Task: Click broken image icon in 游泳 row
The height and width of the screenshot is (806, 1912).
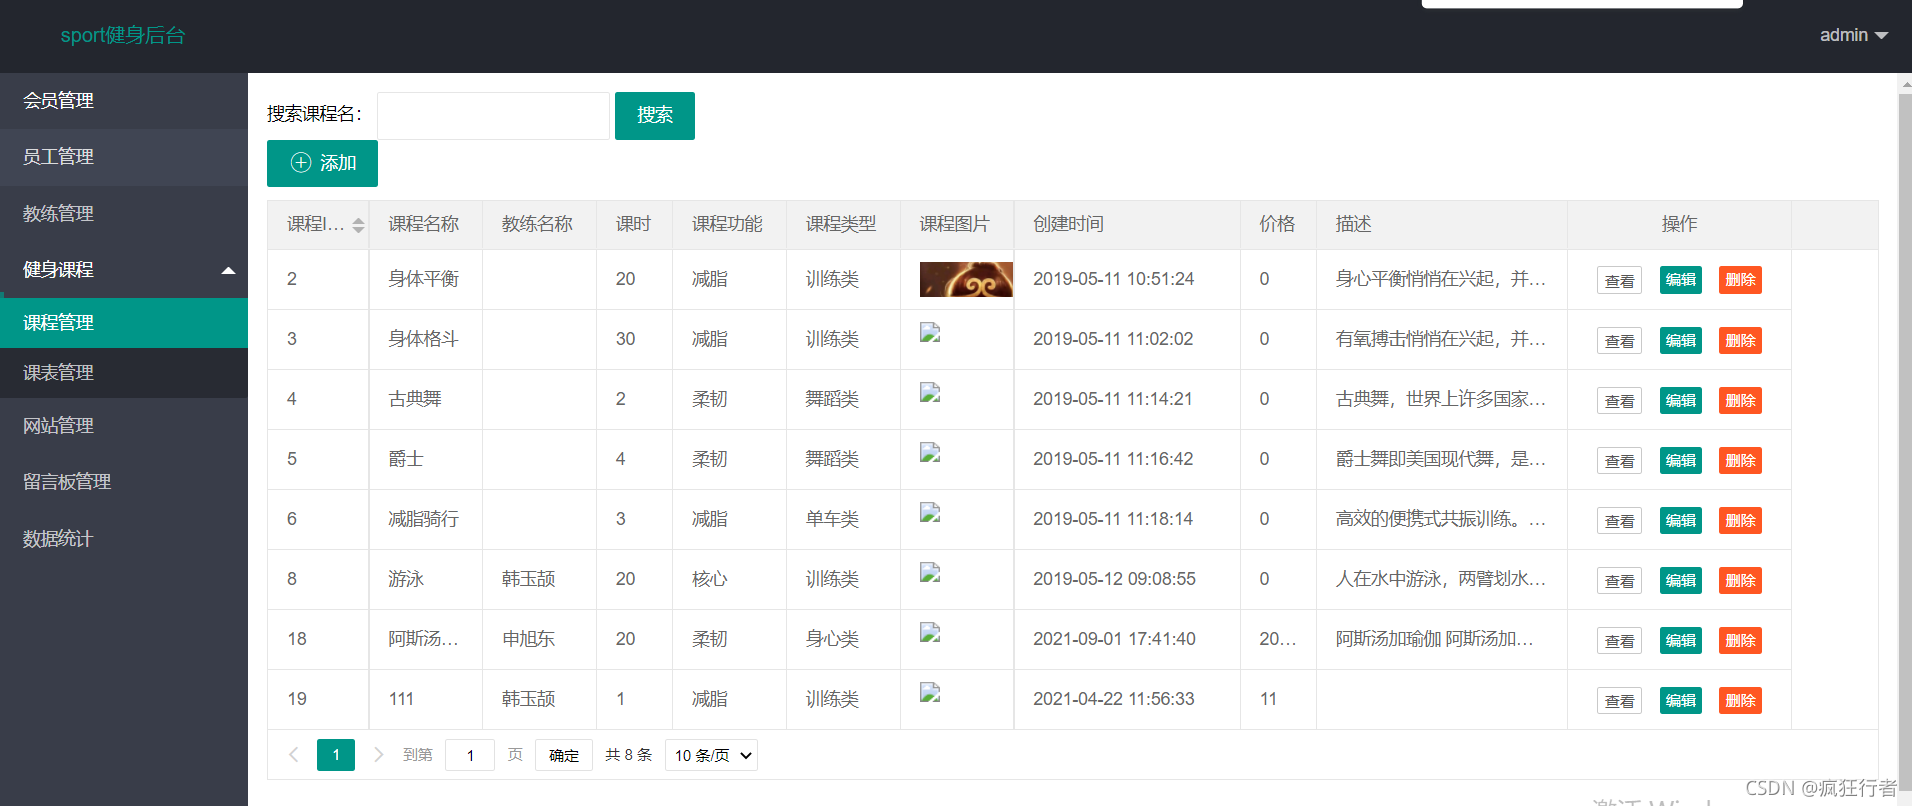Action: pos(930,574)
